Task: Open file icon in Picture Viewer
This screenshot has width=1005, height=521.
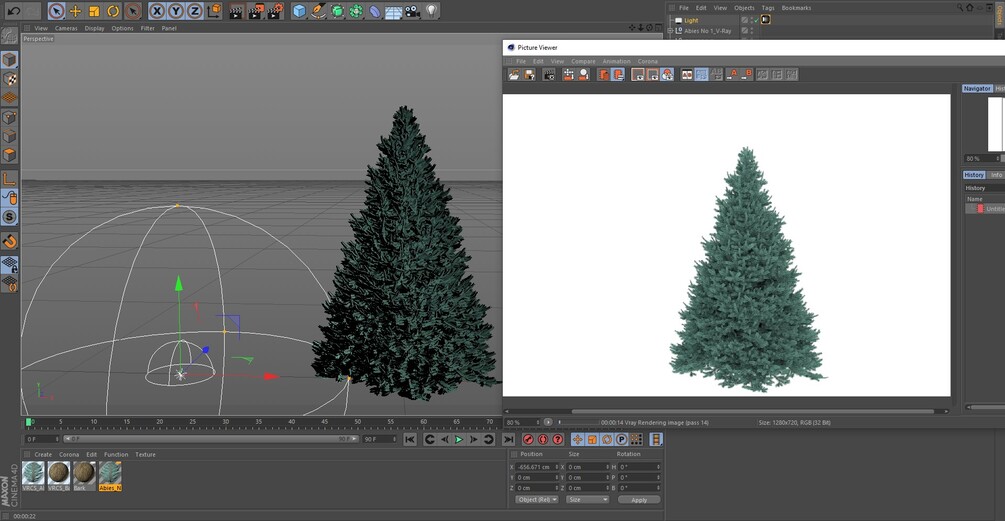Action: click(x=514, y=75)
